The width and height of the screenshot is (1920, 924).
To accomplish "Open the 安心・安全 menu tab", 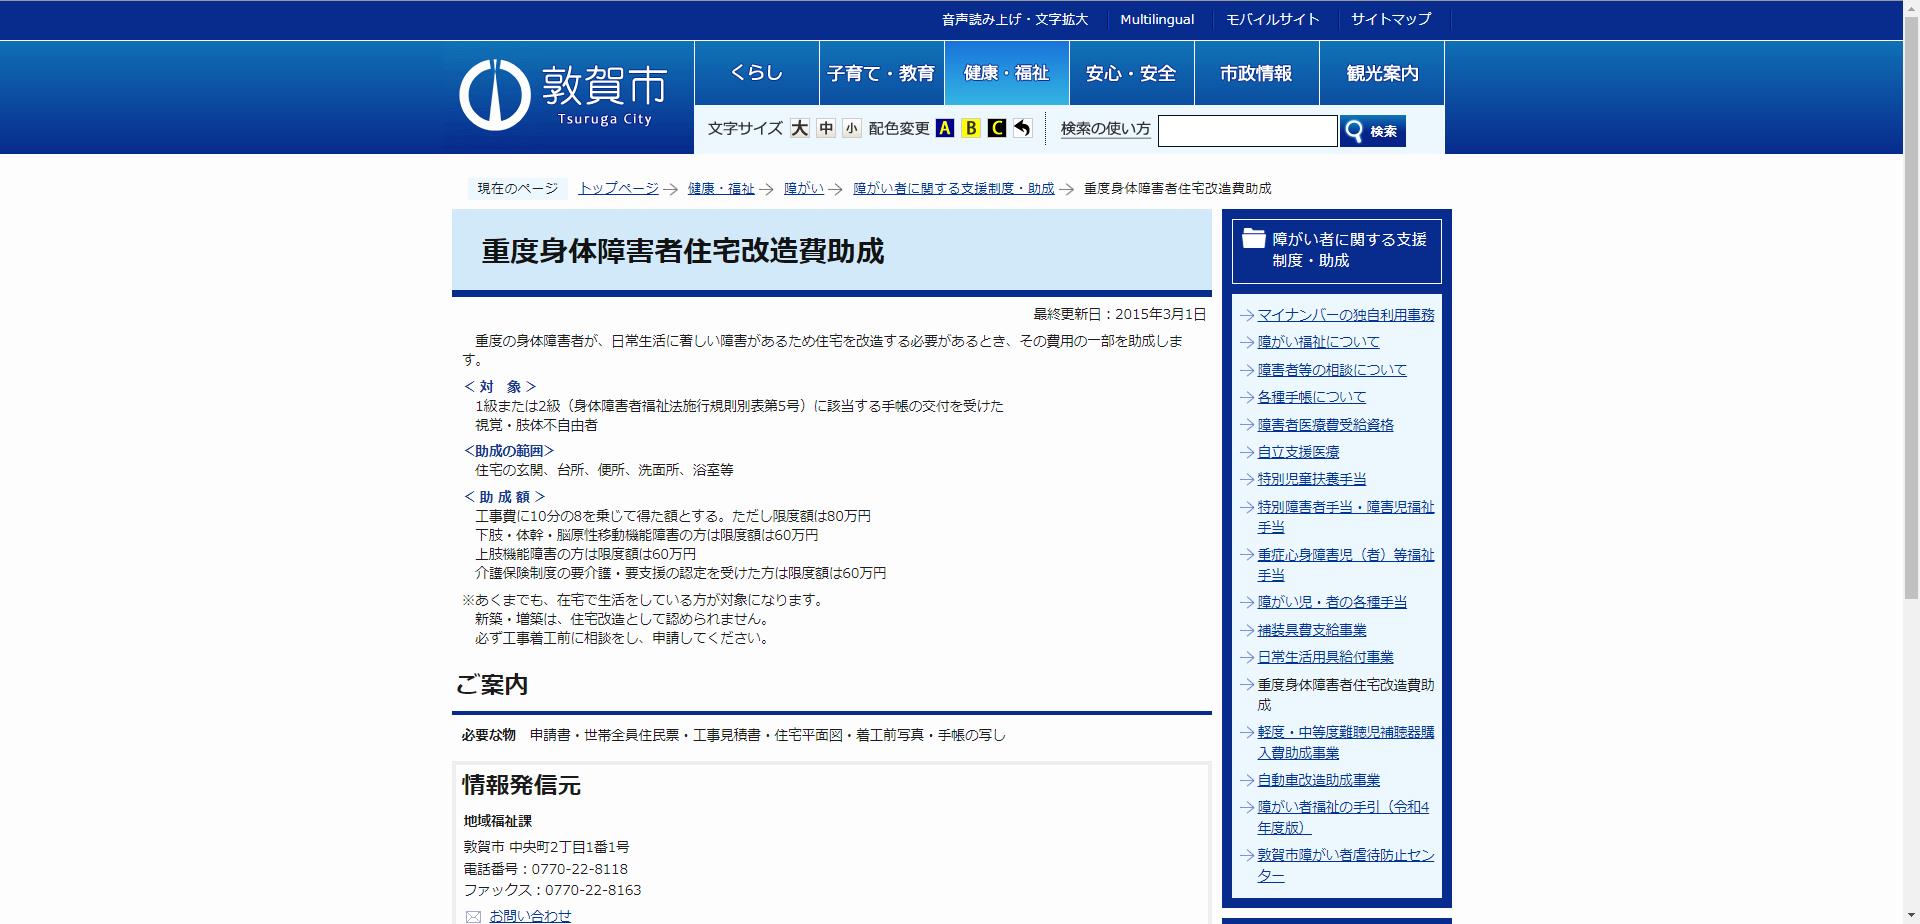I will [1131, 73].
